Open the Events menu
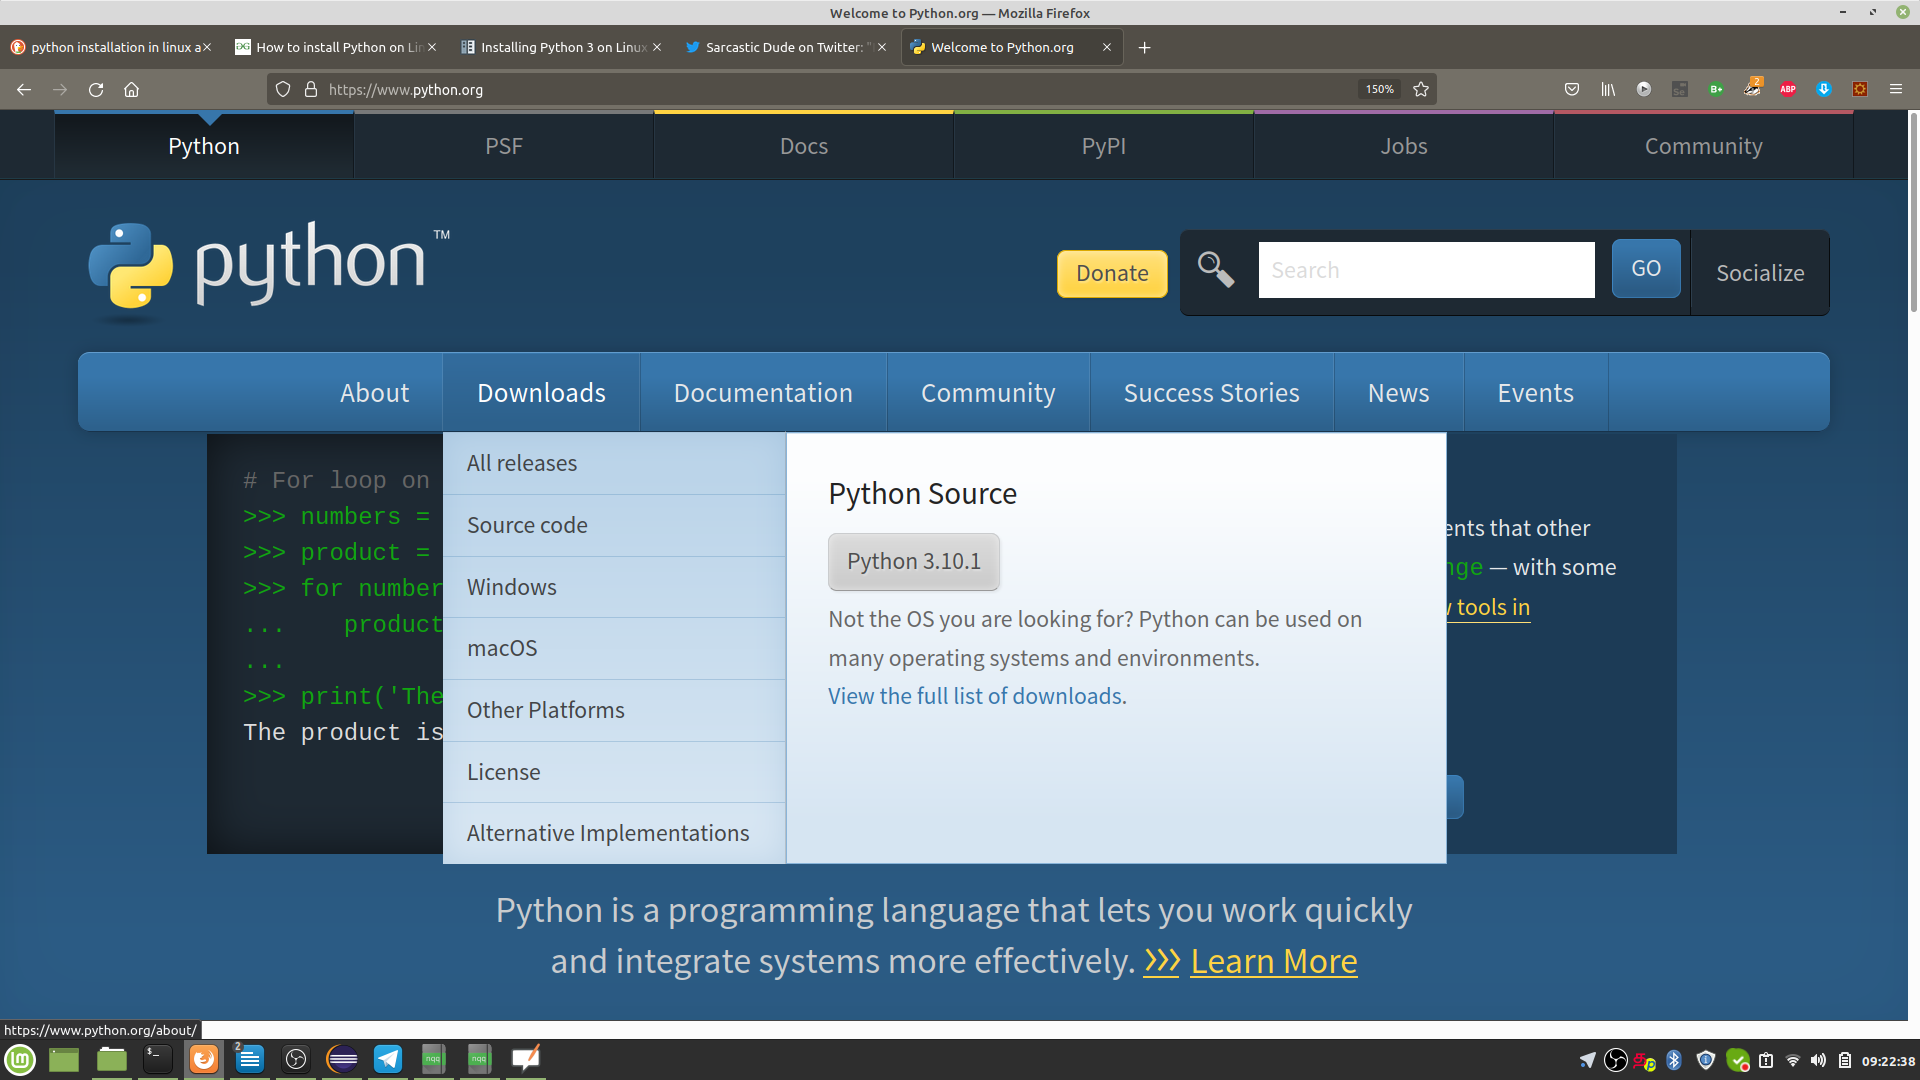The height and width of the screenshot is (1080, 1920). pyautogui.click(x=1535, y=392)
